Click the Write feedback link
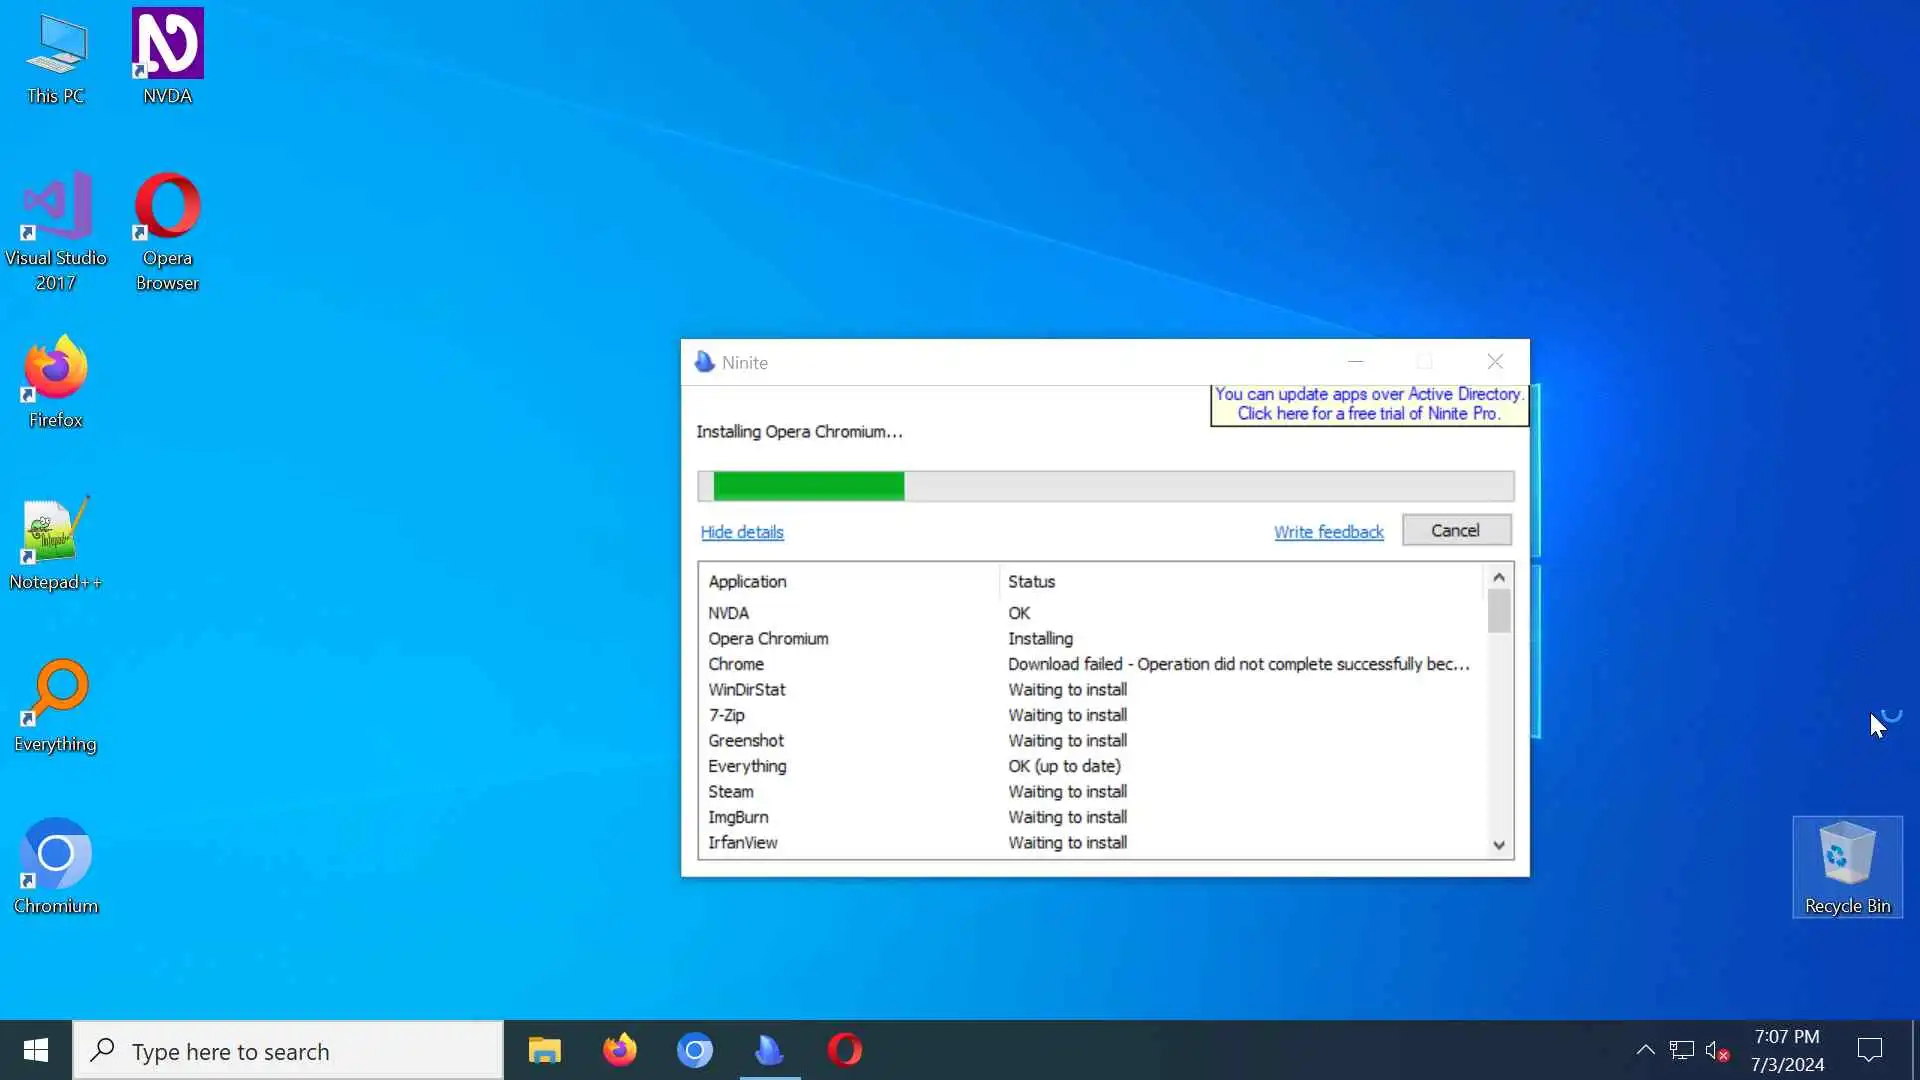Image resolution: width=1920 pixels, height=1080 pixels. coord(1328,532)
